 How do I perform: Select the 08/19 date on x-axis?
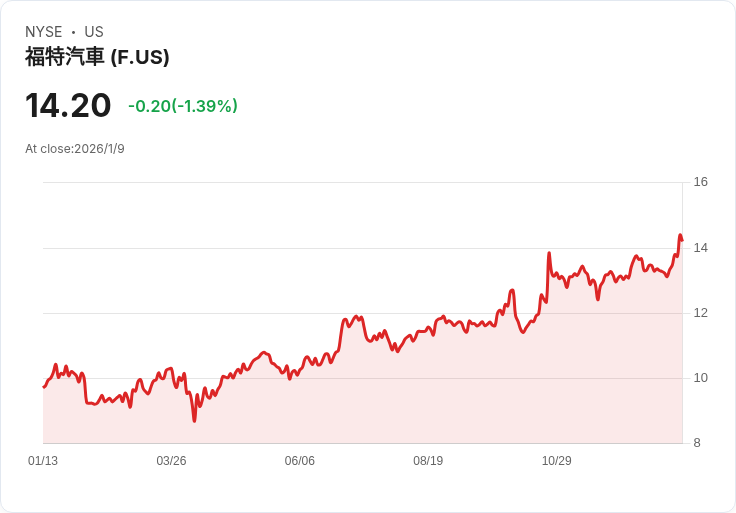coord(428,461)
